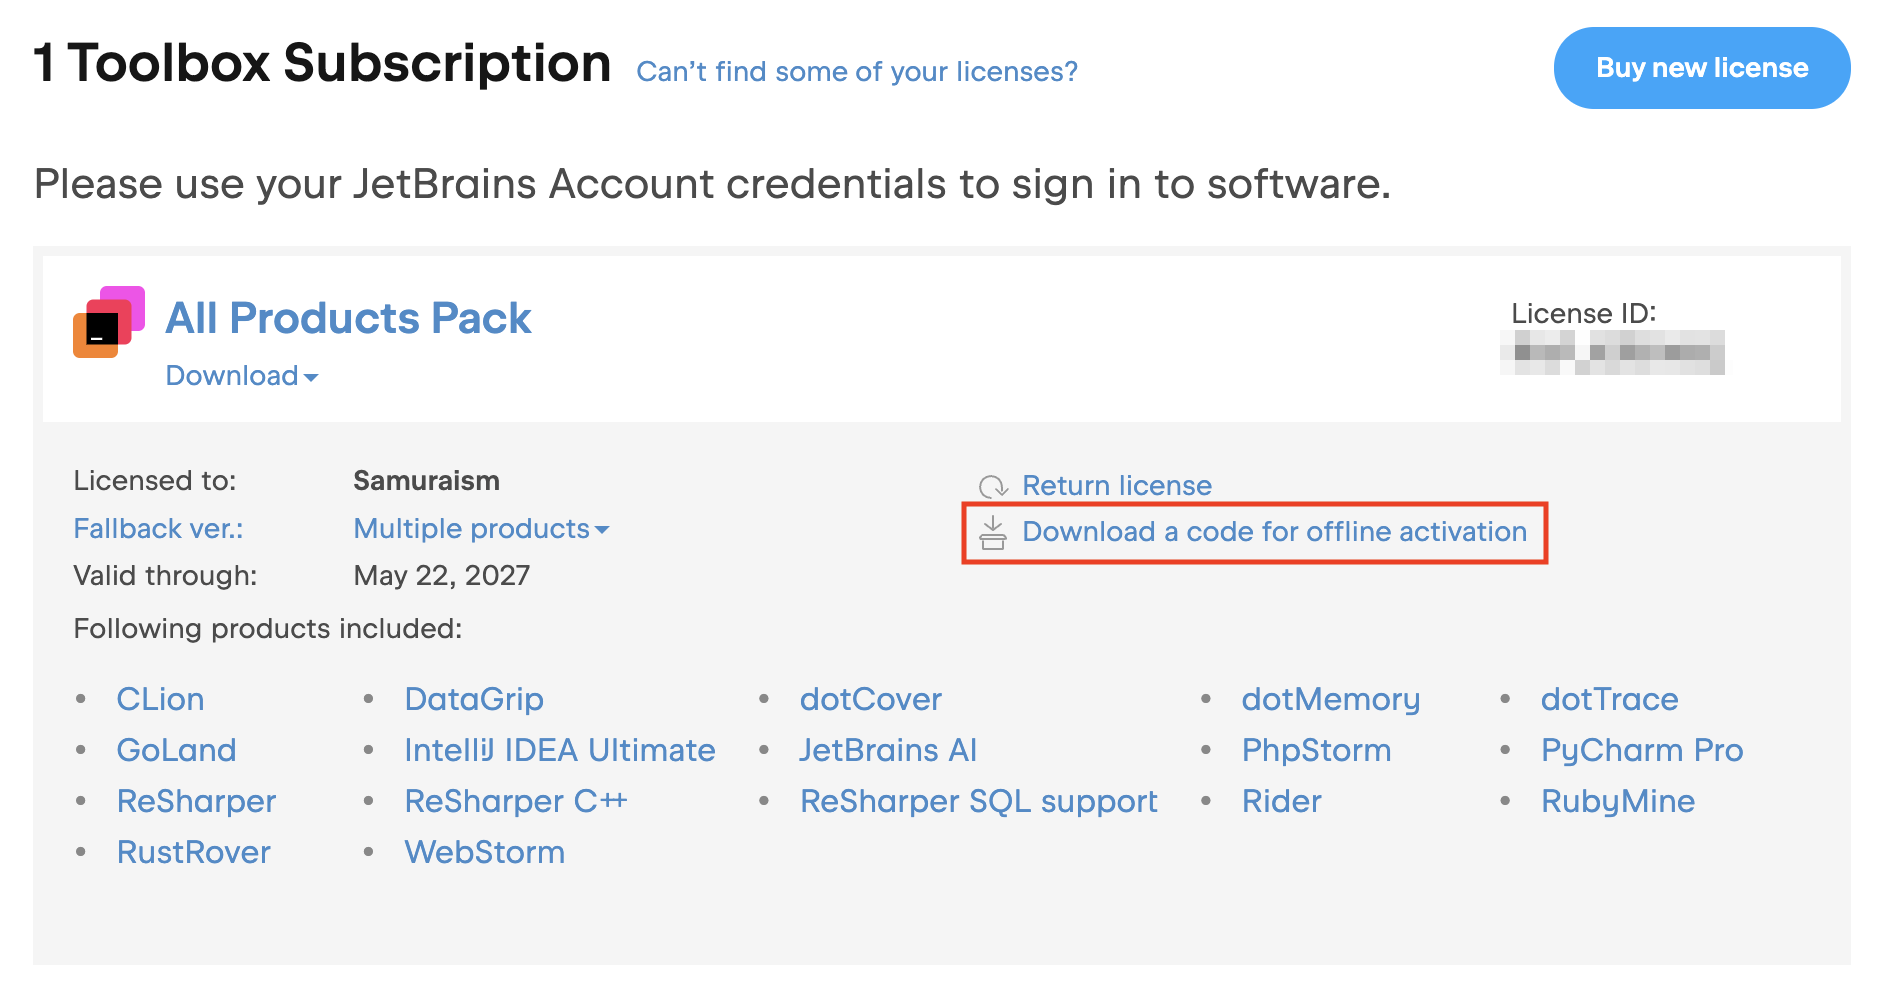Open the Fallback ver. link
Screen dimensions: 1882x996
point(158,528)
